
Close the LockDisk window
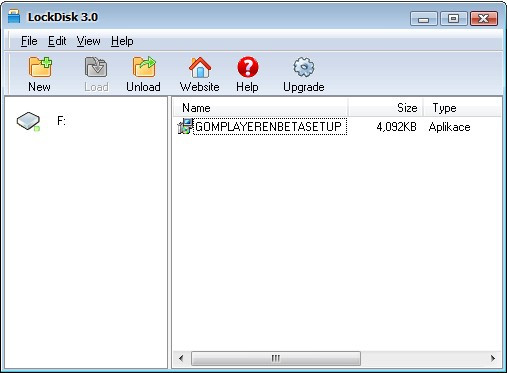click(484, 19)
